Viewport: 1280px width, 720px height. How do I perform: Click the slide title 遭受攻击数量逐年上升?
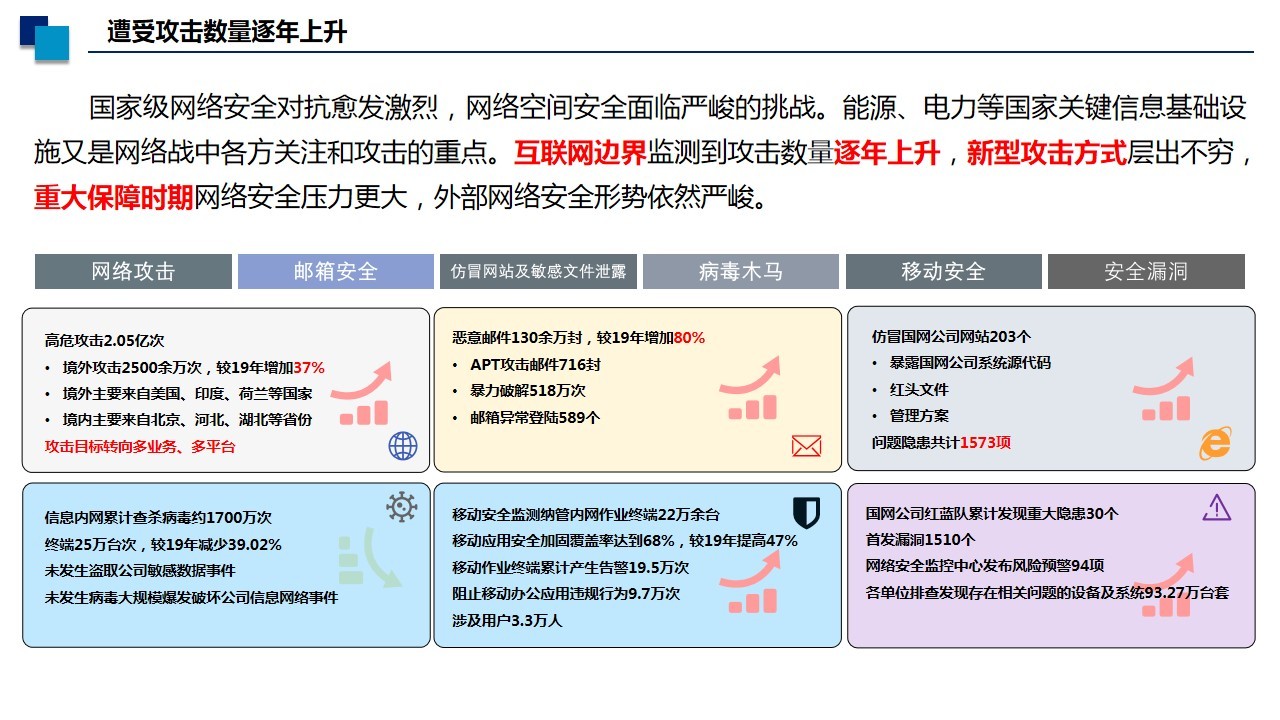pyautogui.click(x=227, y=32)
